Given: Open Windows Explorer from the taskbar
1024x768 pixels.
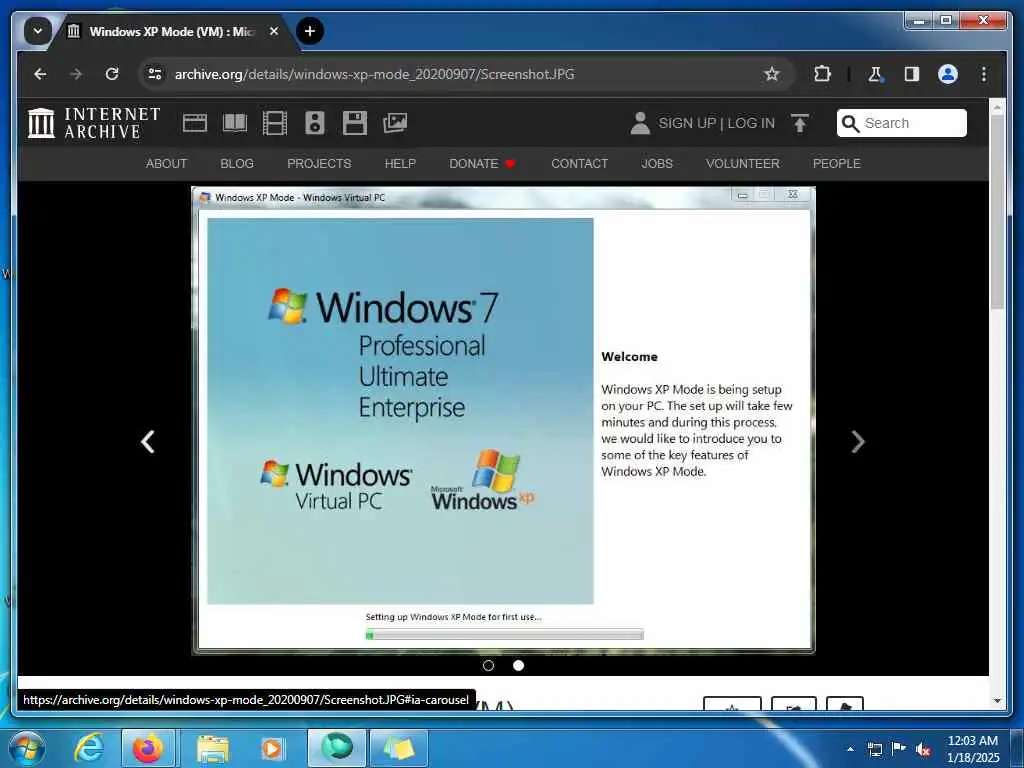Looking at the screenshot, I should tap(213, 749).
